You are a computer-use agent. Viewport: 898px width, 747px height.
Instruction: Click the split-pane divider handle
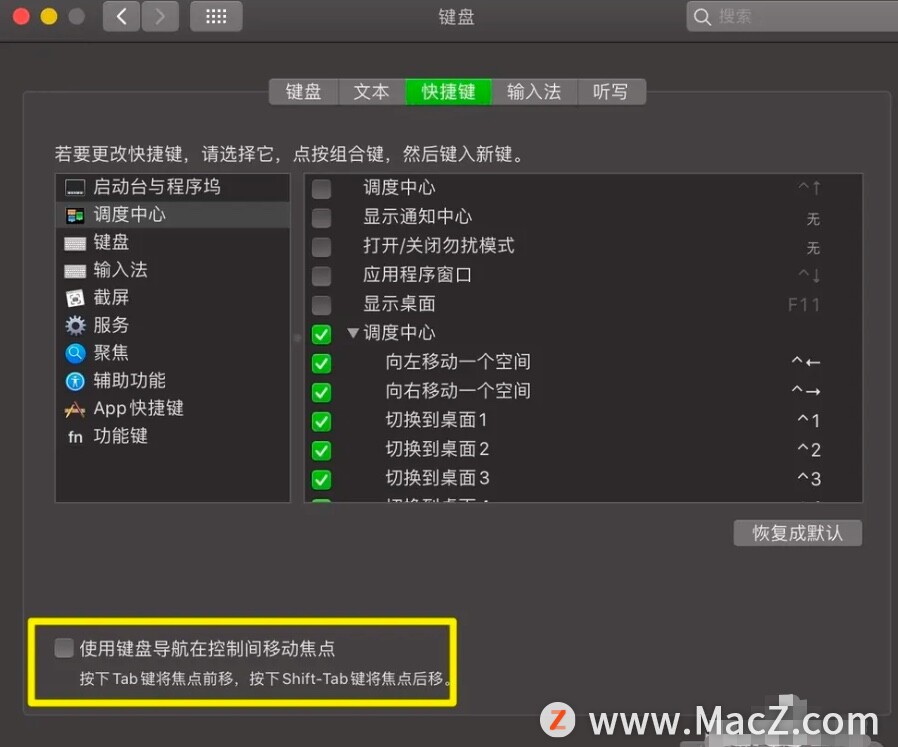pyautogui.click(x=297, y=338)
